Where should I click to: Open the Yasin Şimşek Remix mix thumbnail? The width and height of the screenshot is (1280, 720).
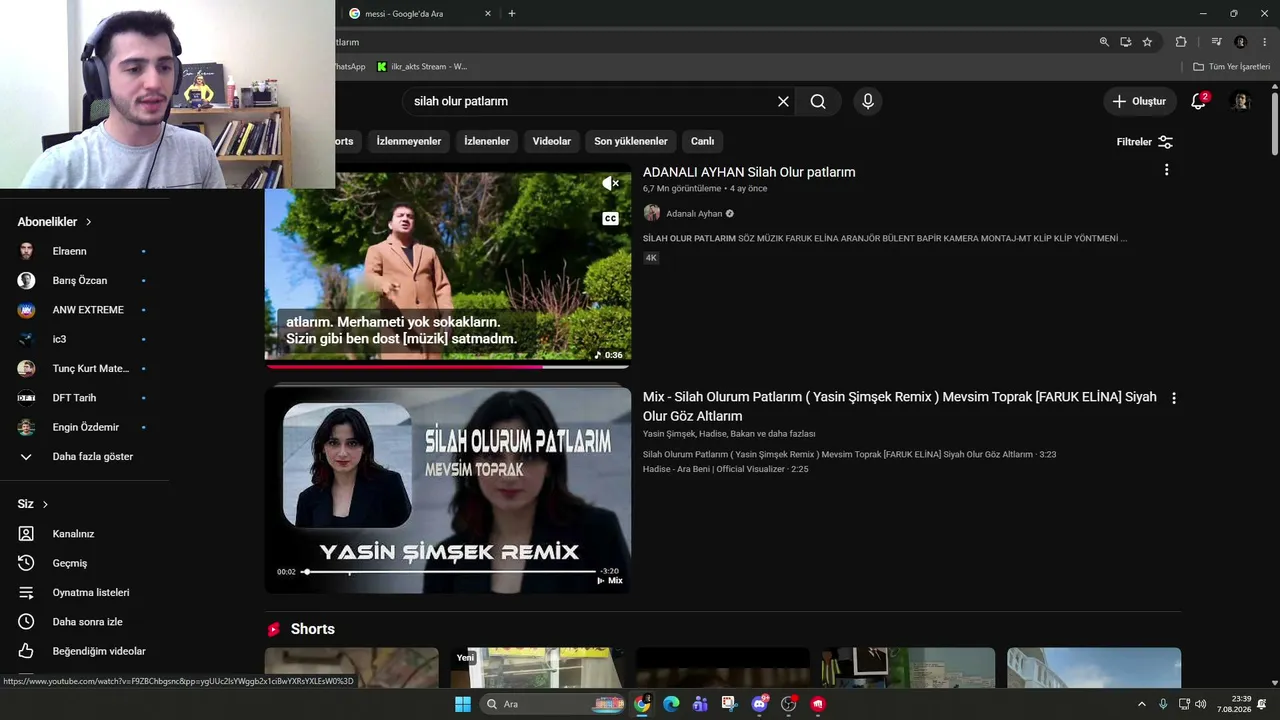pyautogui.click(x=448, y=490)
